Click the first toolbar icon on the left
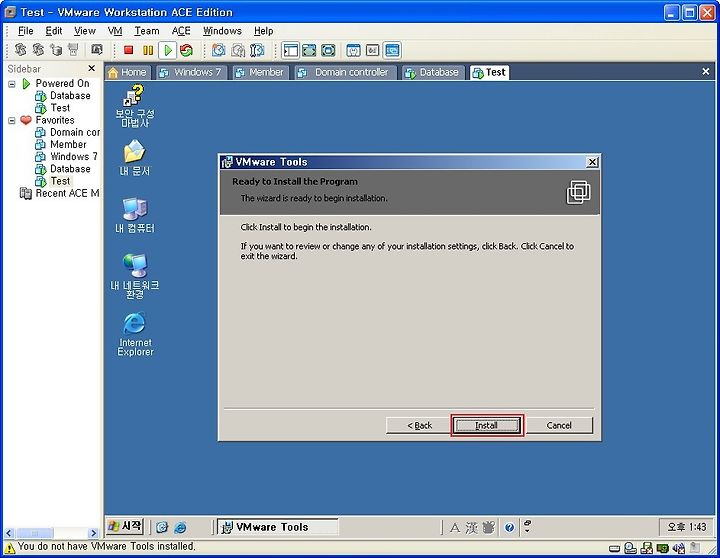The width and height of the screenshot is (720, 558). coord(20,49)
